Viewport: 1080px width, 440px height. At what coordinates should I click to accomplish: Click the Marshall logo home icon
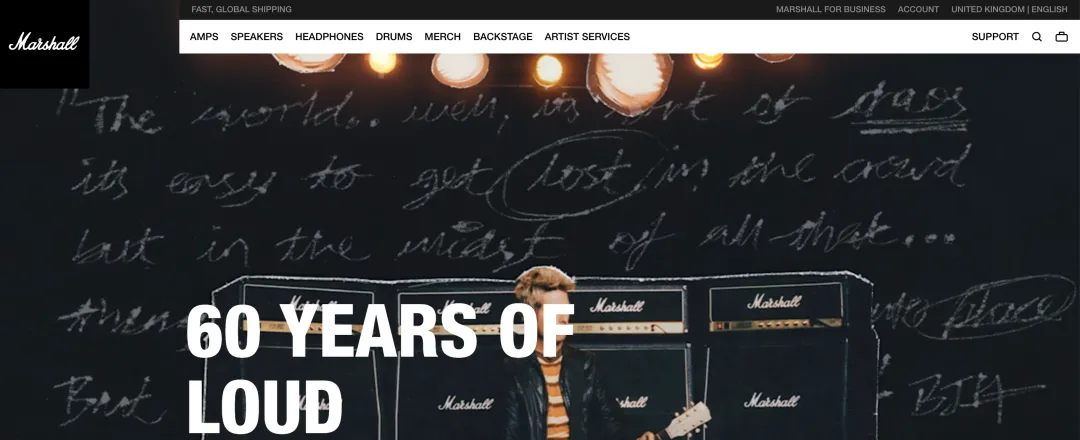44,43
